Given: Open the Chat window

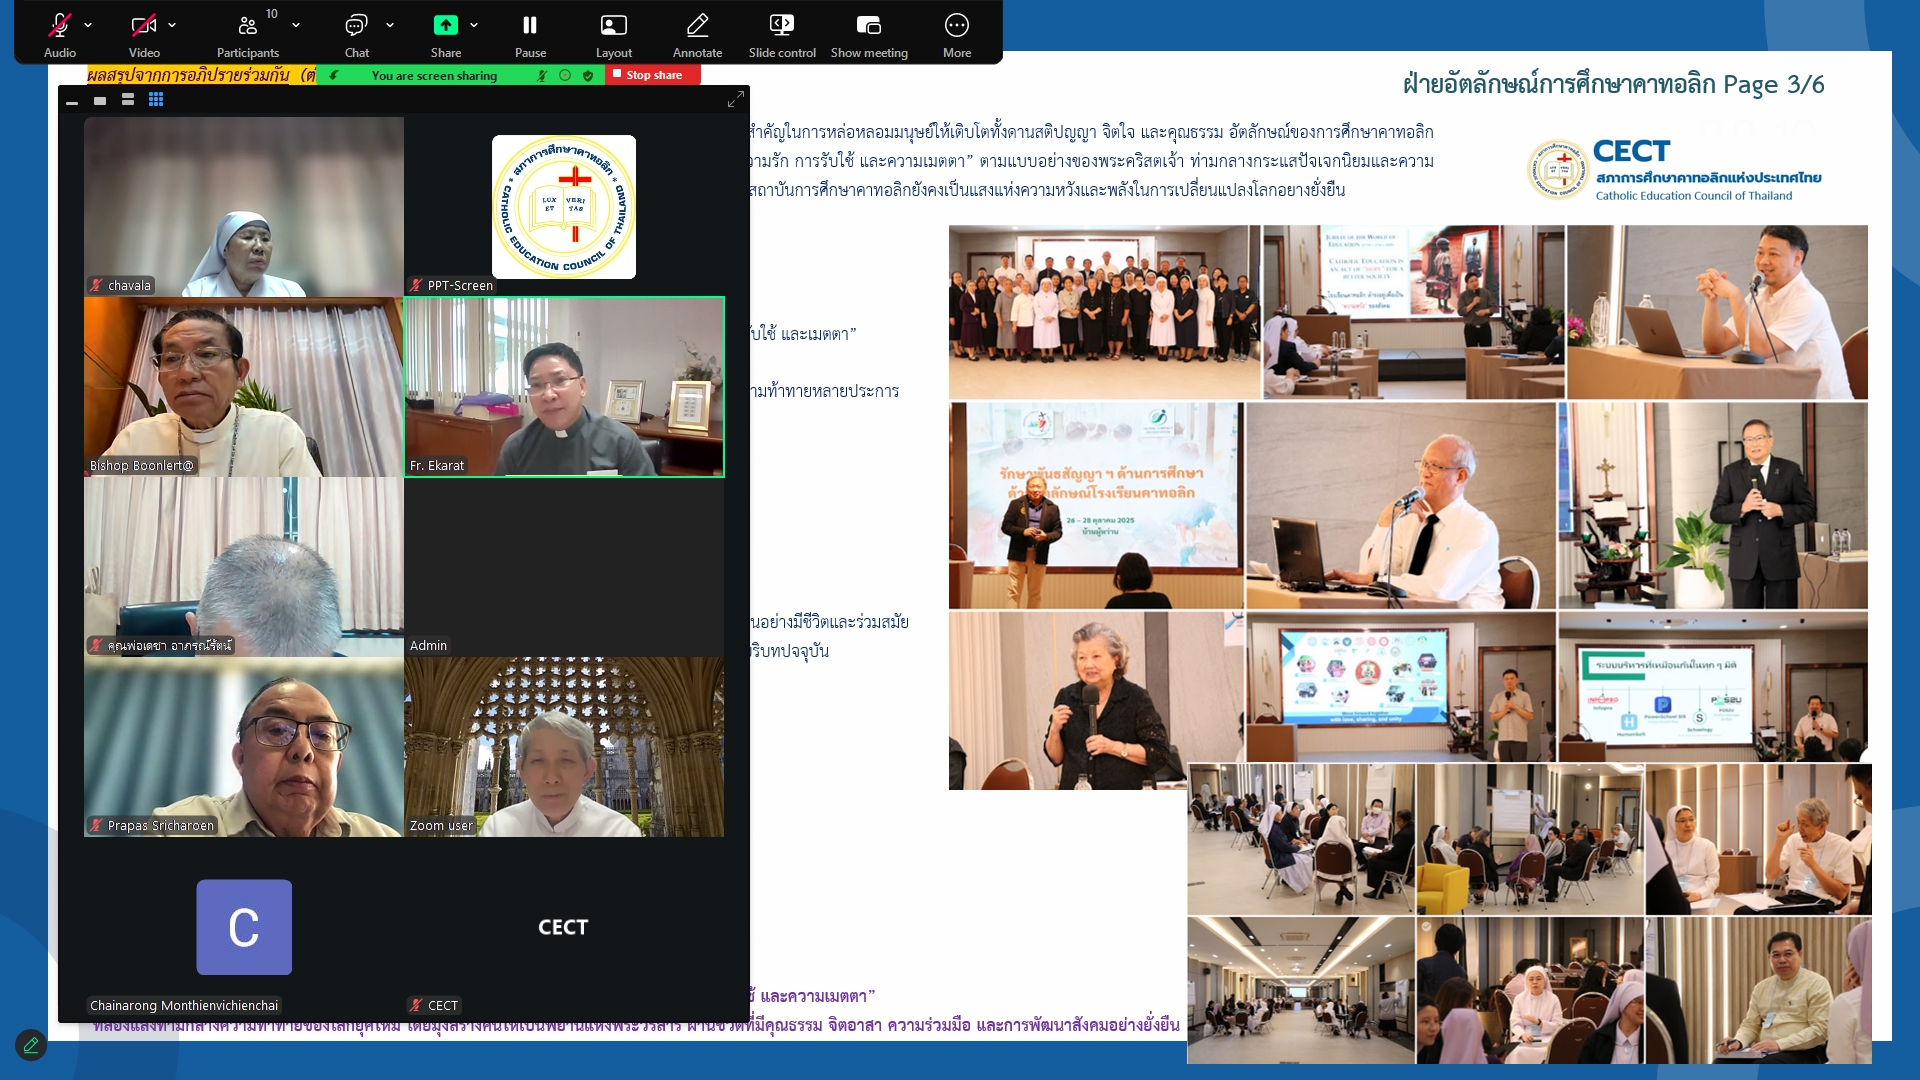Looking at the screenshot, I should [356, 26].
